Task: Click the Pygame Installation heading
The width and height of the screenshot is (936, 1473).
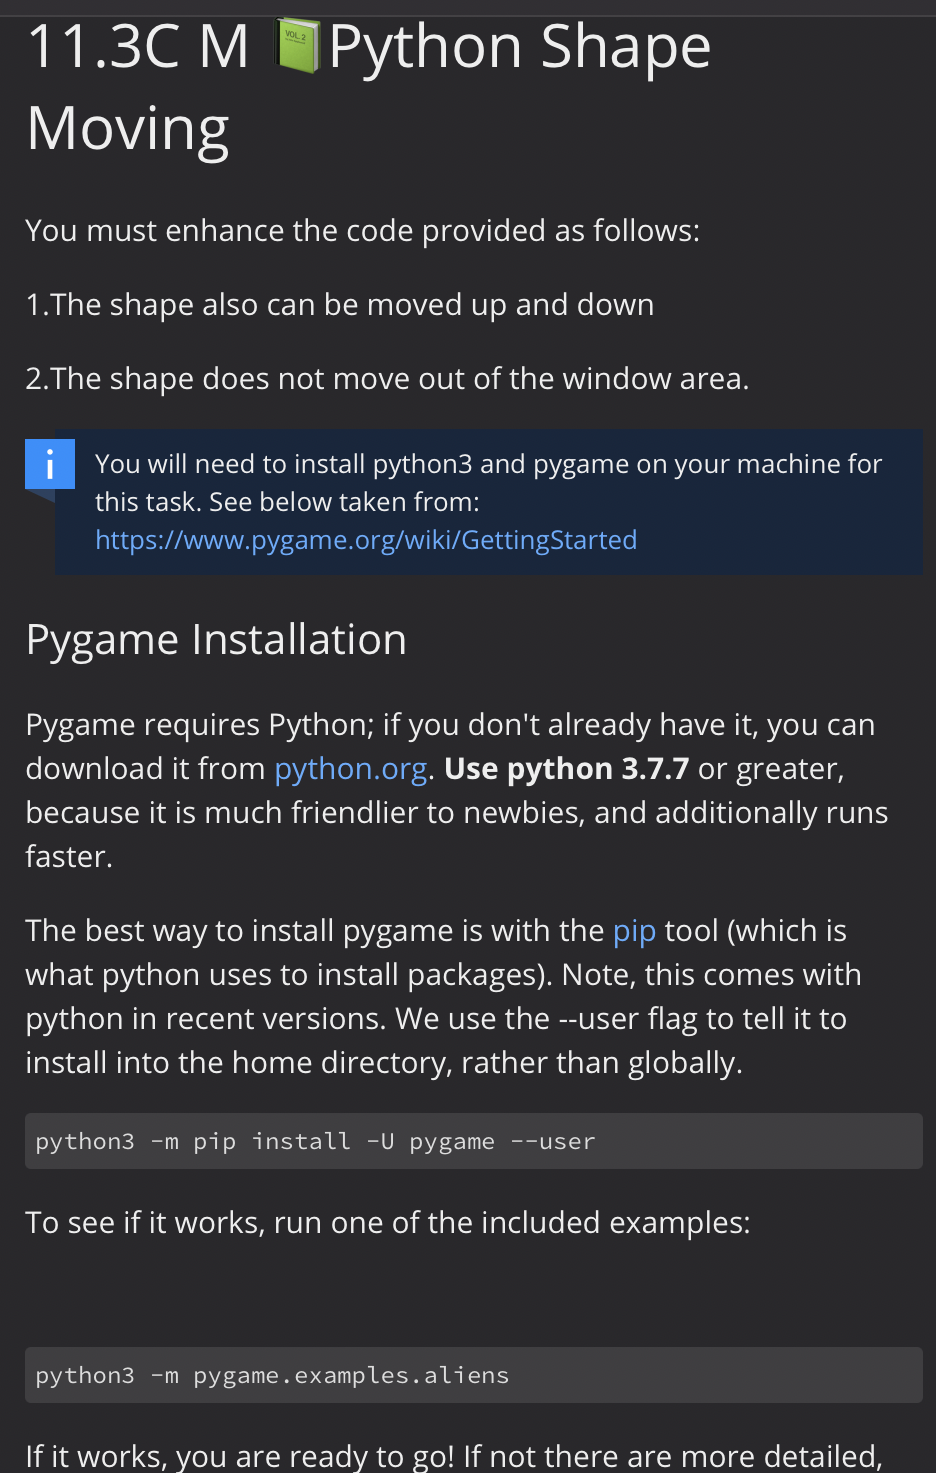Action: pos(216,639)
